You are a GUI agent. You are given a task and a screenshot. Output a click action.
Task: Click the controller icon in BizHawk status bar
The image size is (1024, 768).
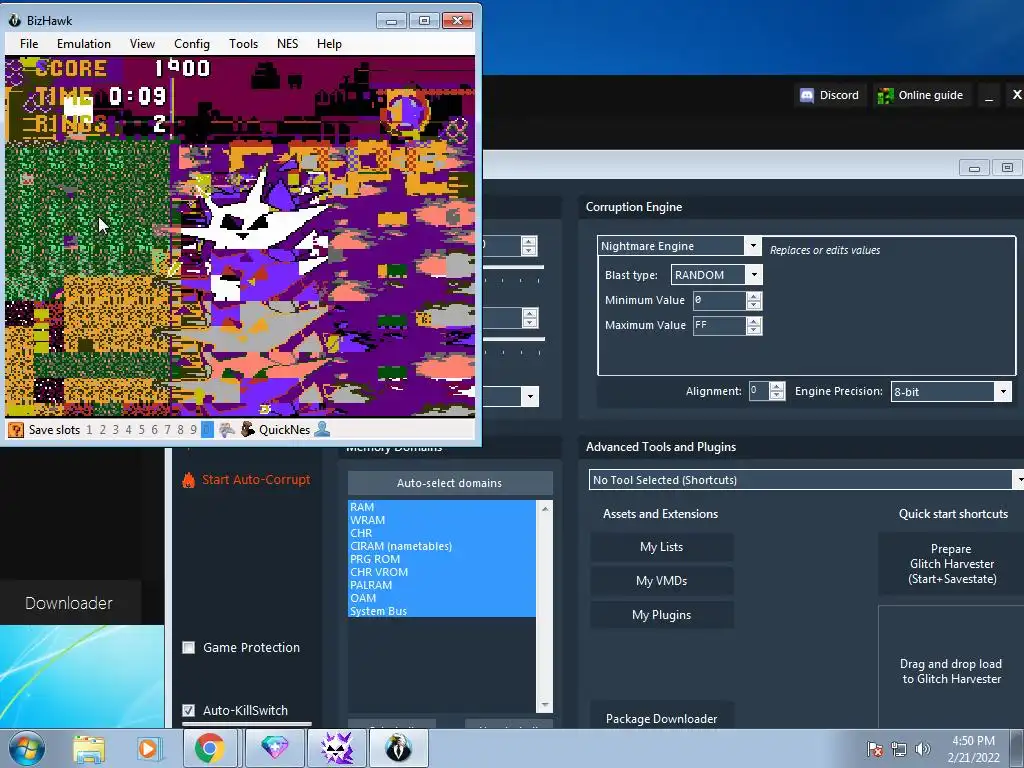click(226, 430)
